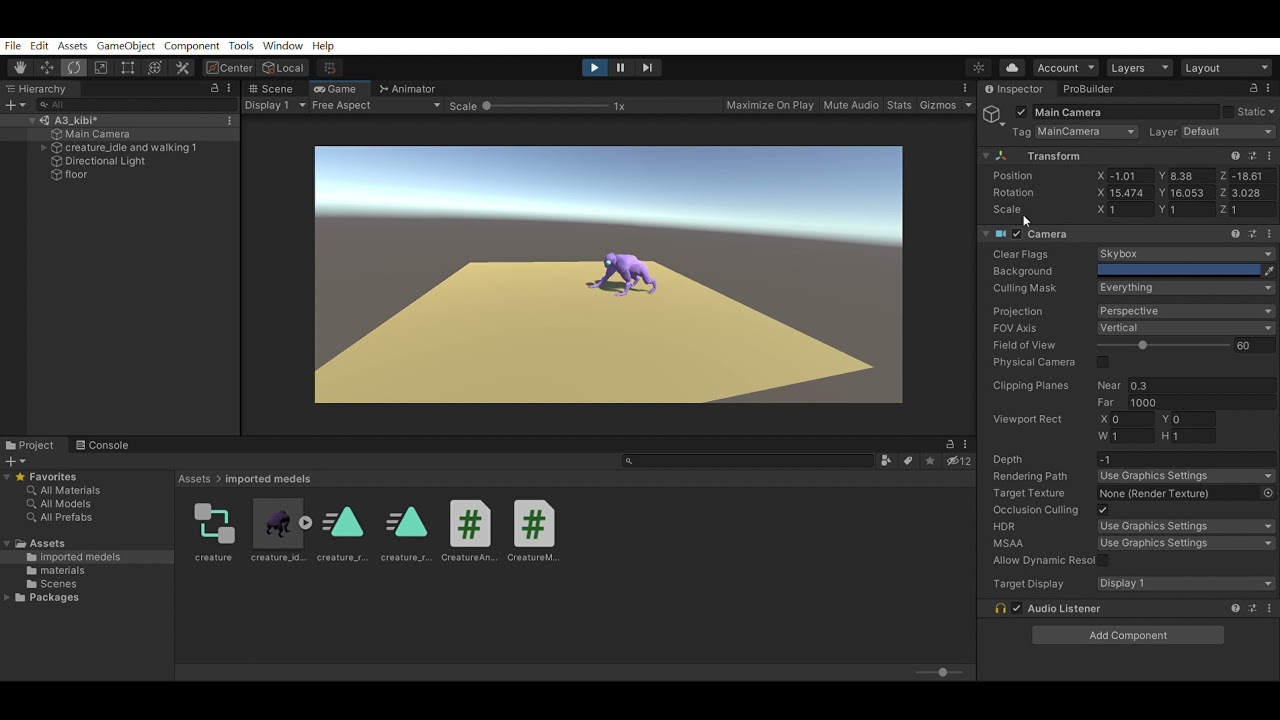Select the Move tool
Viewport: 1280px width, 720px height.
pyautogui.click(x=47, y=68)
